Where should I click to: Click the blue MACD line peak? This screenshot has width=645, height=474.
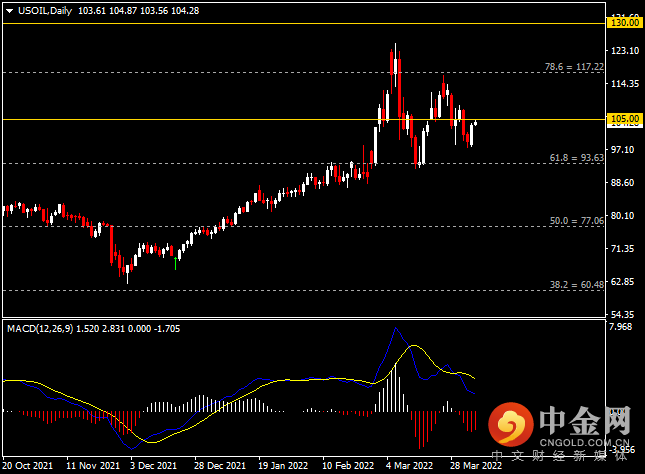pos(396,329)
